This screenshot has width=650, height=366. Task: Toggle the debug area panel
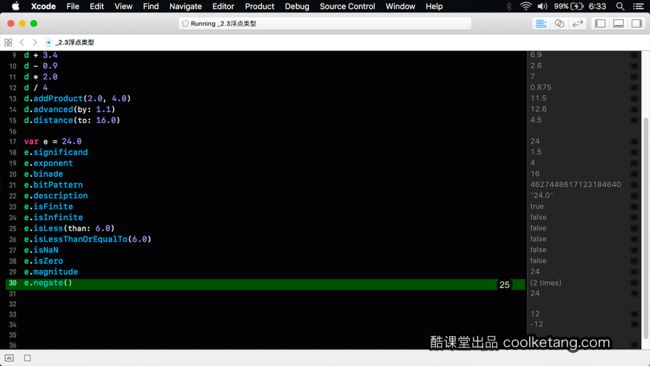pyautogui.click(x=618, y=24)
